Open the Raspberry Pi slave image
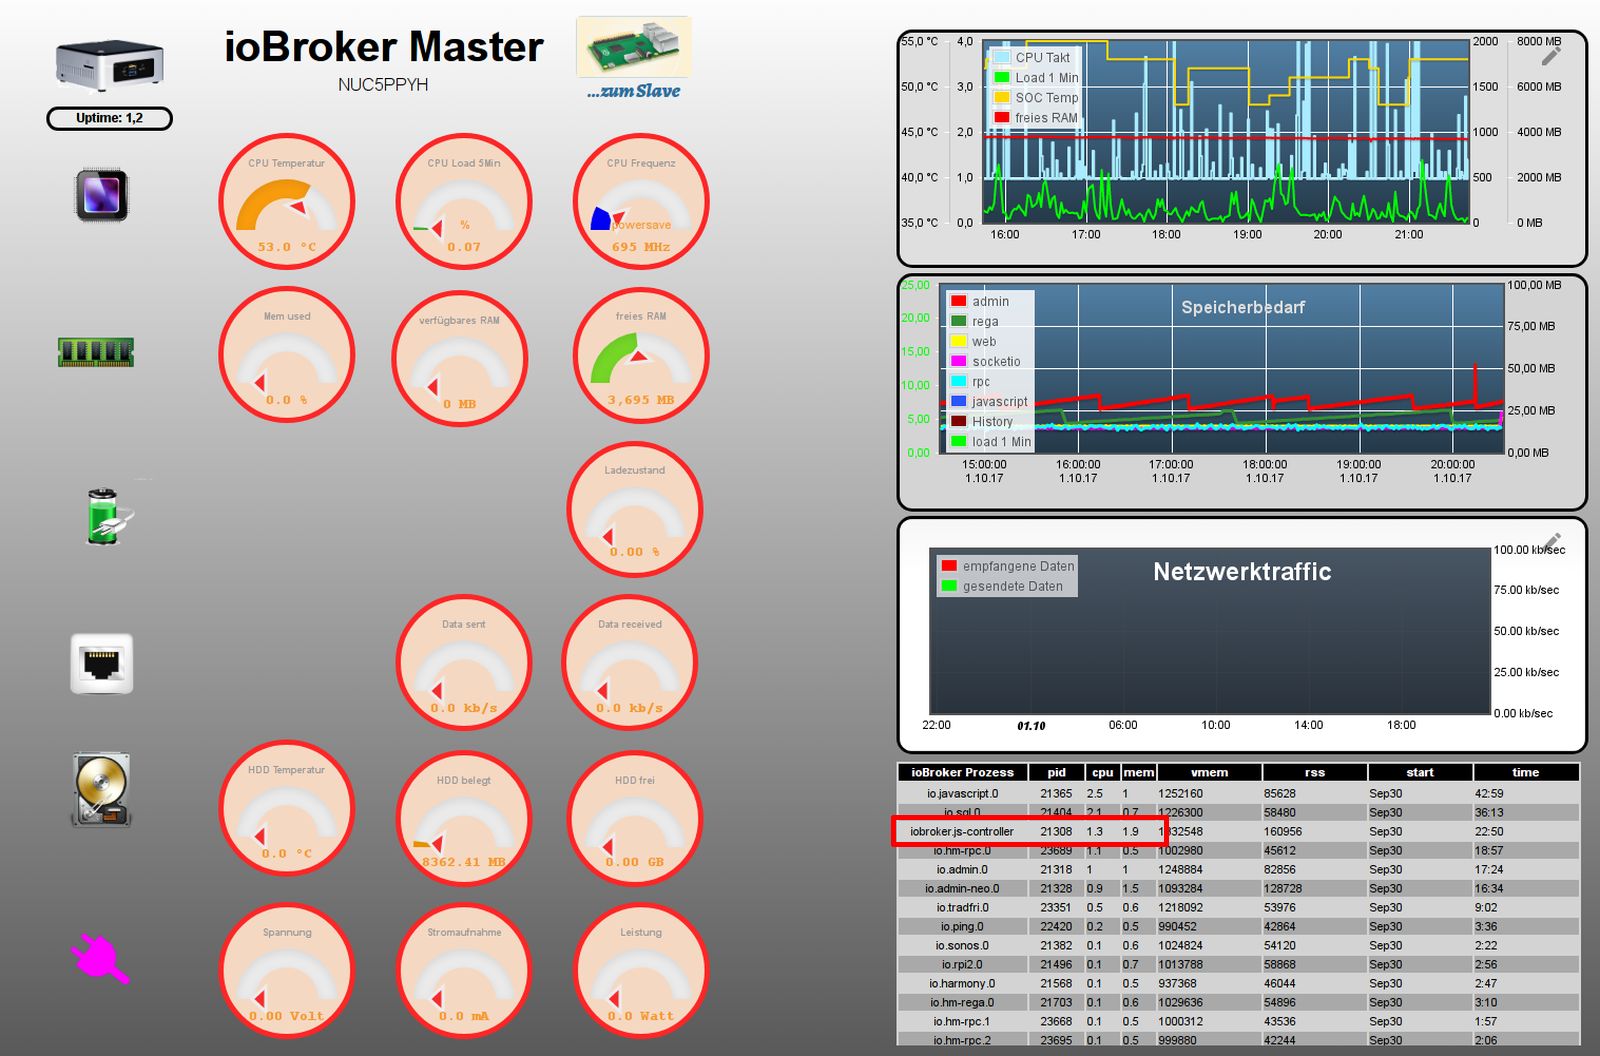This screenshot has height=1056, width=1600. click(x=633, y=47)
